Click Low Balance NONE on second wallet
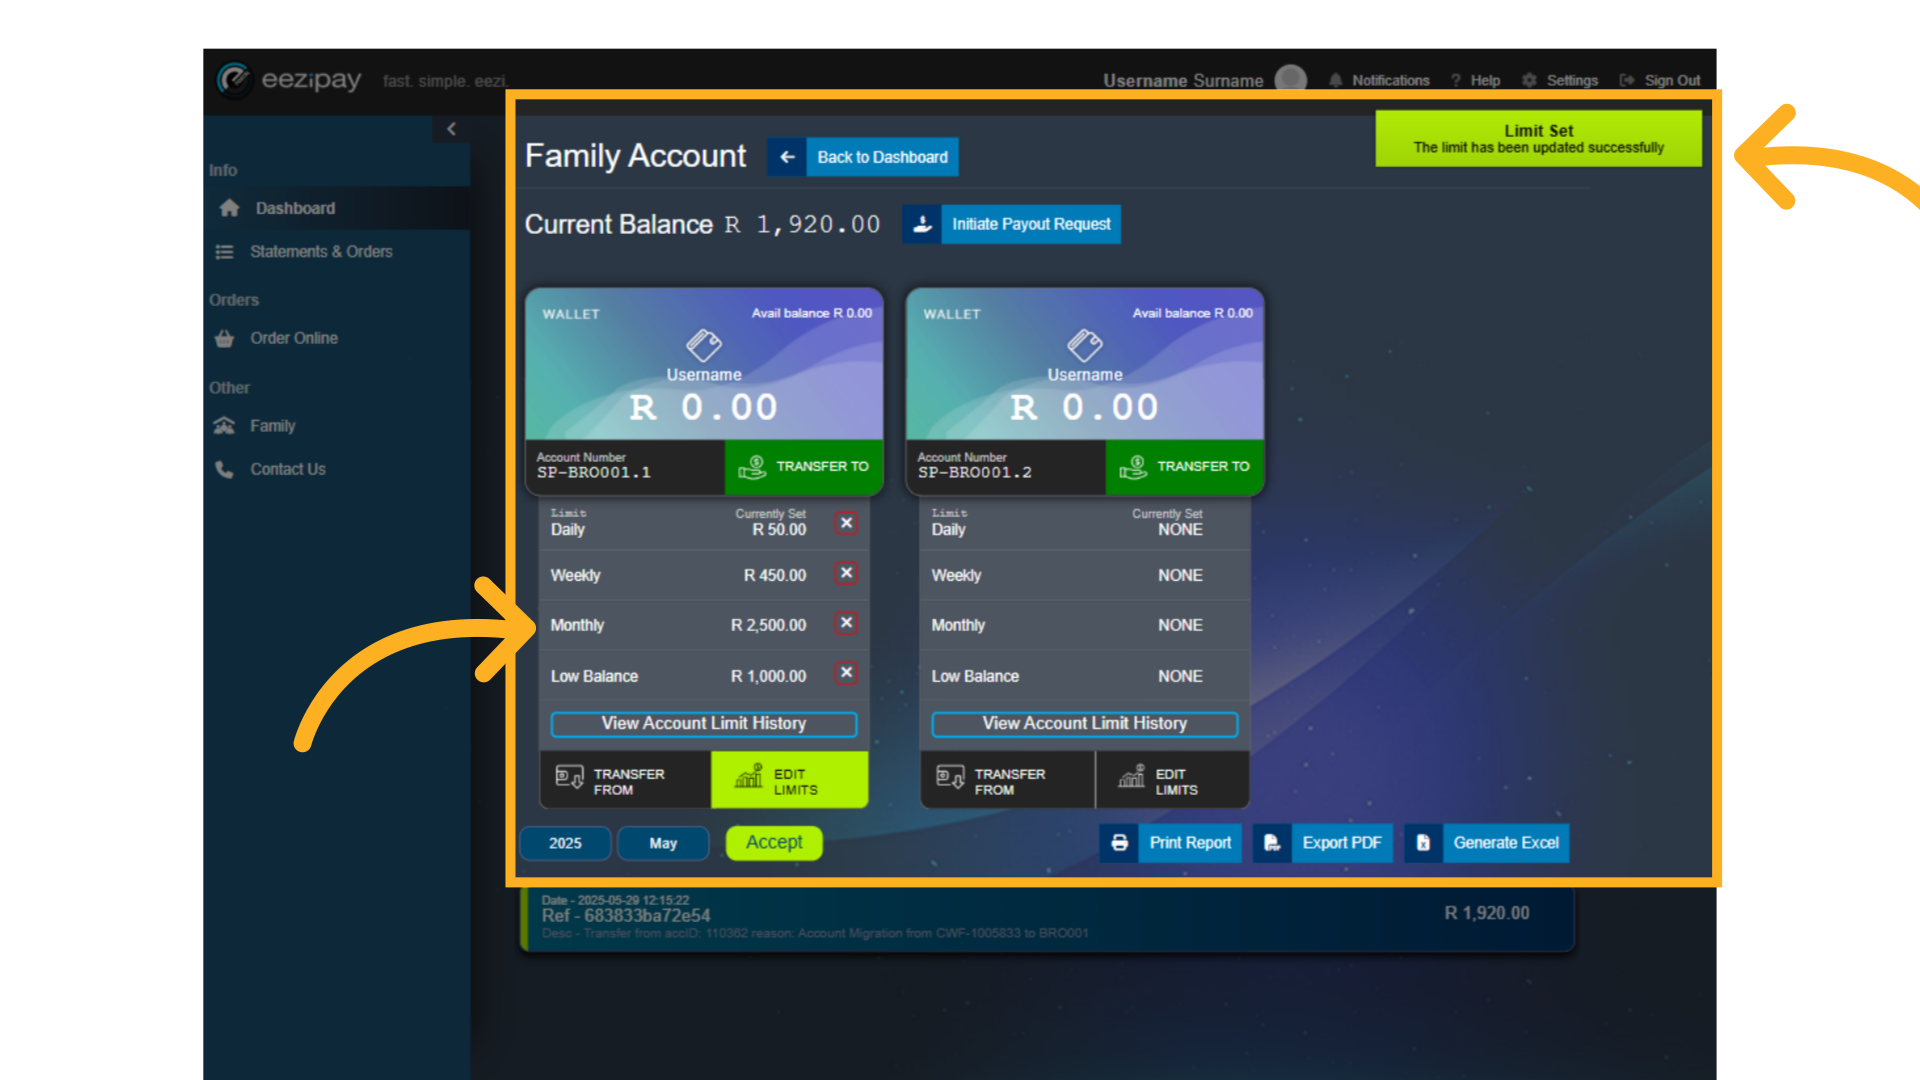Image resolution: width=1920 pixels, height=1080 pixels. 1085,676
